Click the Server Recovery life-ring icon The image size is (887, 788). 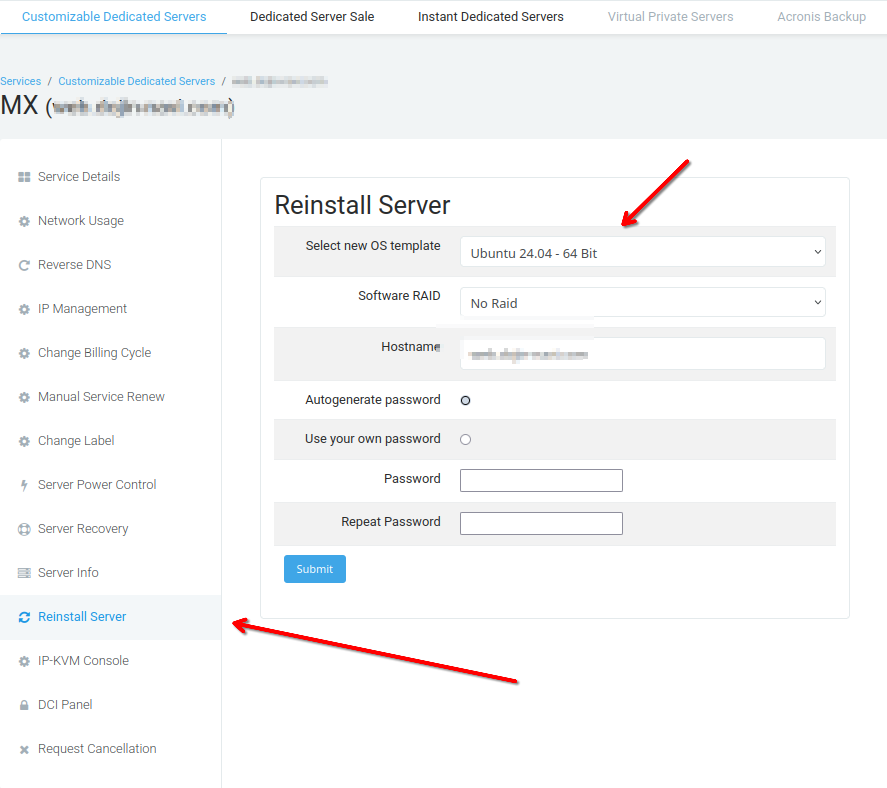pos(24,528)
